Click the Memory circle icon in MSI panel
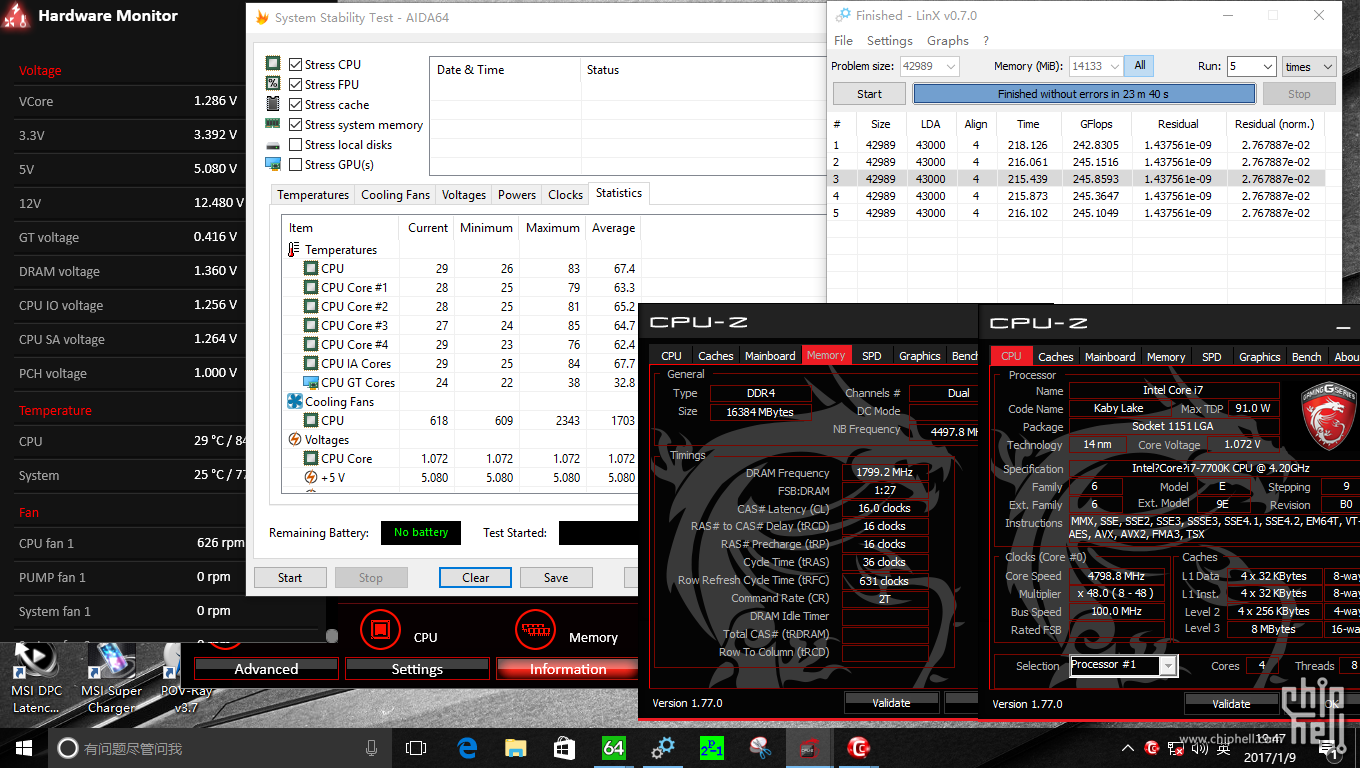Viewport: 1360px width, 768px height. pos(536,630)
